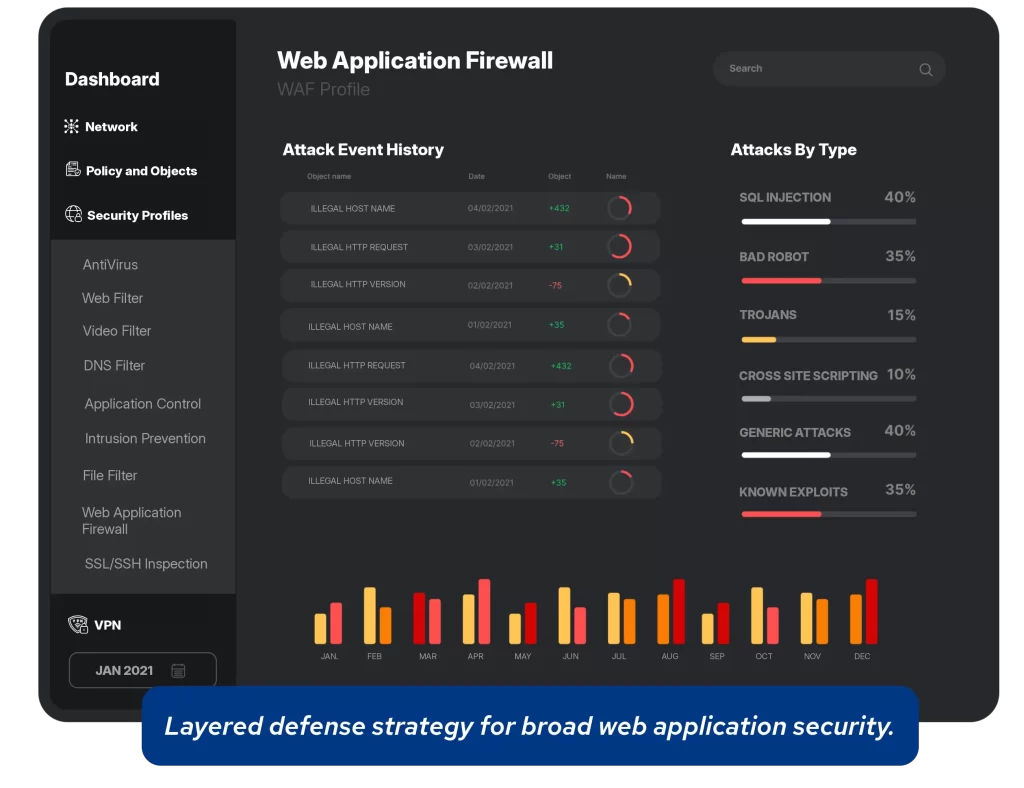Open the JAN 2021 date selector

click(x=142, y=670)
